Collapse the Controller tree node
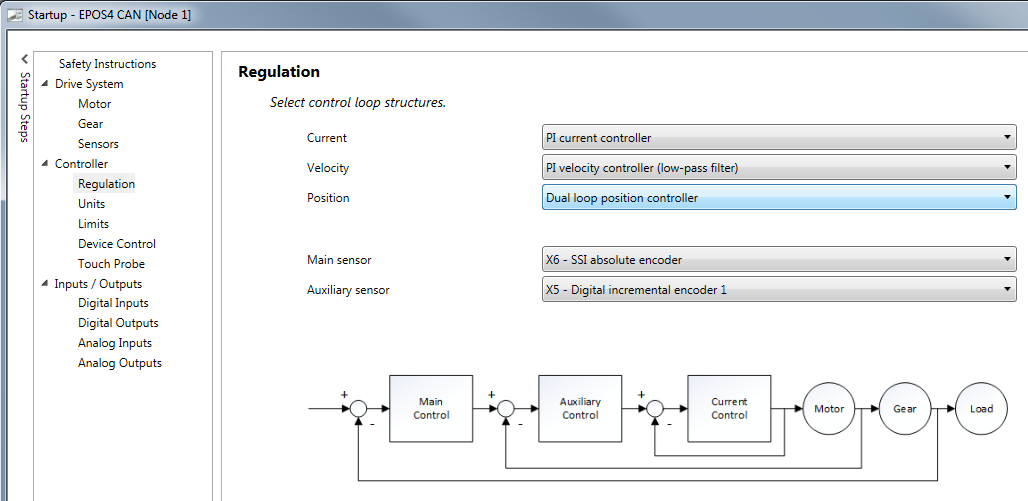1028x501 pixels. [x=45, y=164]
